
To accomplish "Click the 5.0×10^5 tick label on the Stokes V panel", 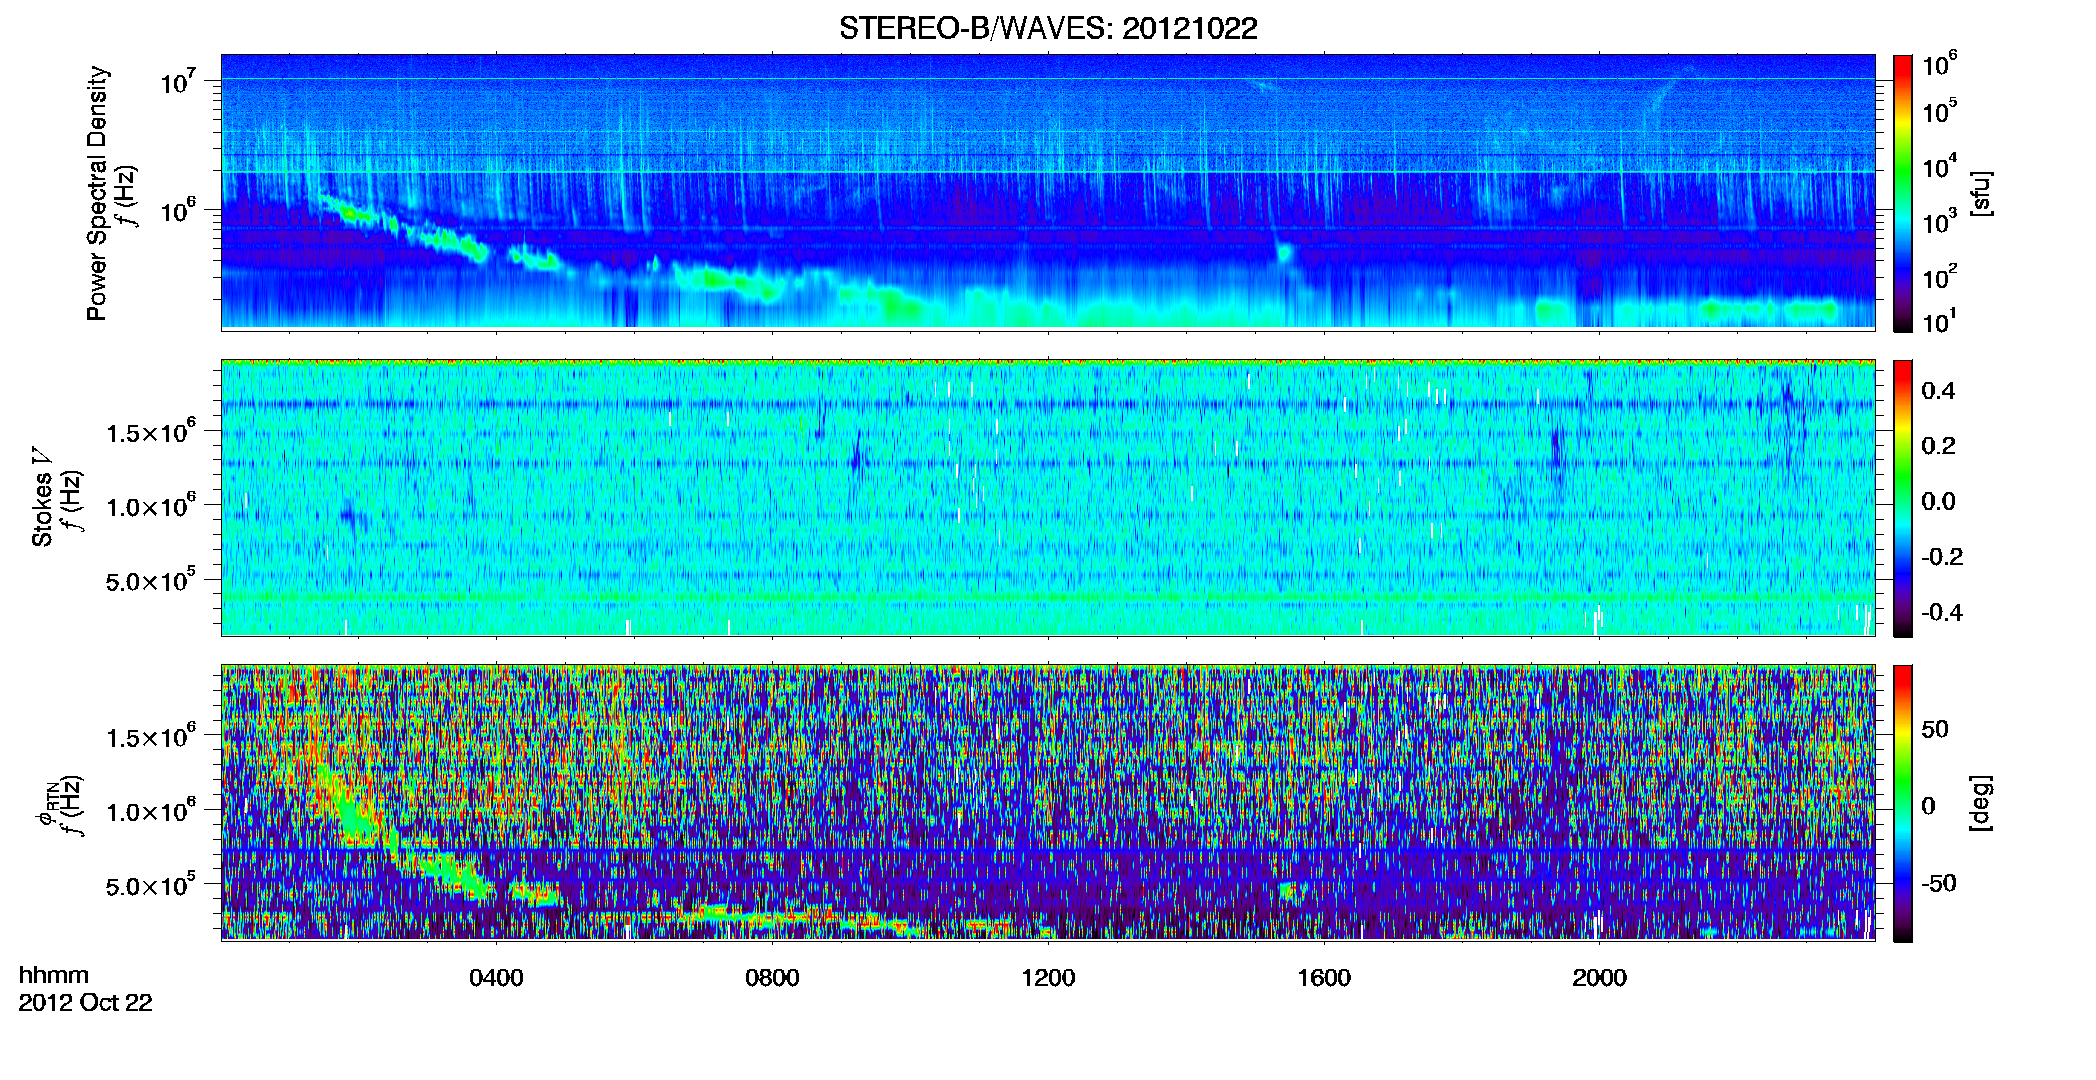I will tap(151, 580).
